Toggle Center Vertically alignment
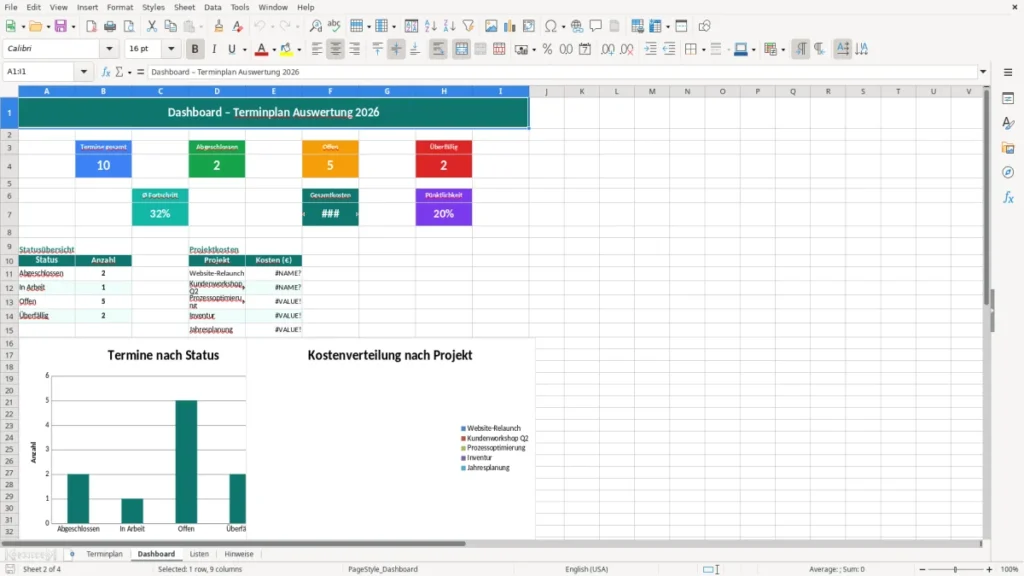 (x=396, y=49)
